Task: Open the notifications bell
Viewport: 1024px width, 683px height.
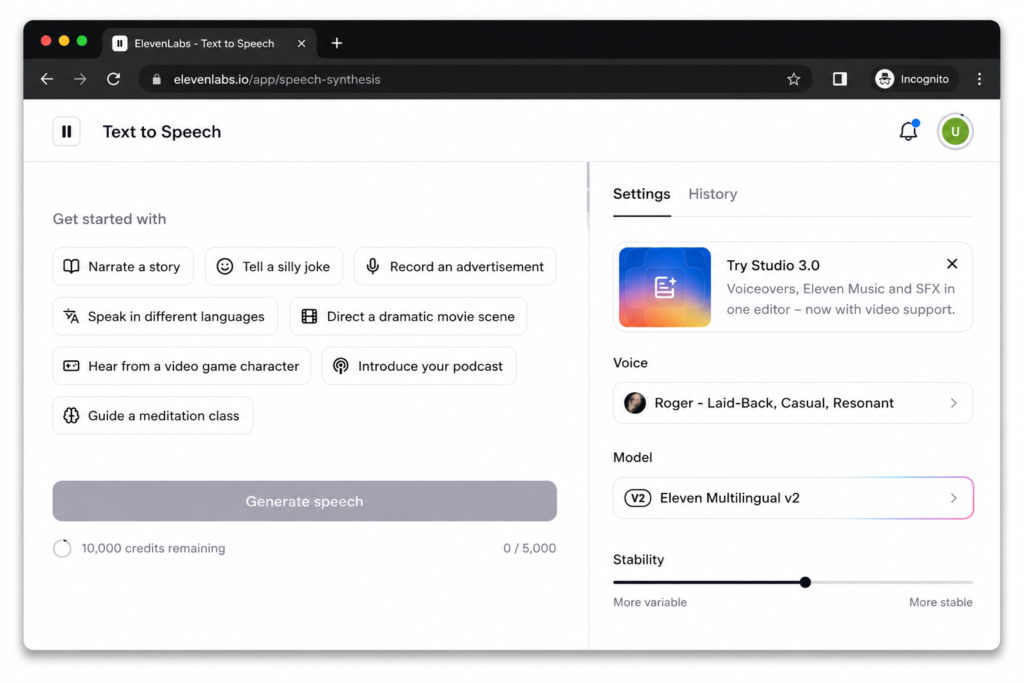Action: click(x=908, y=131)
